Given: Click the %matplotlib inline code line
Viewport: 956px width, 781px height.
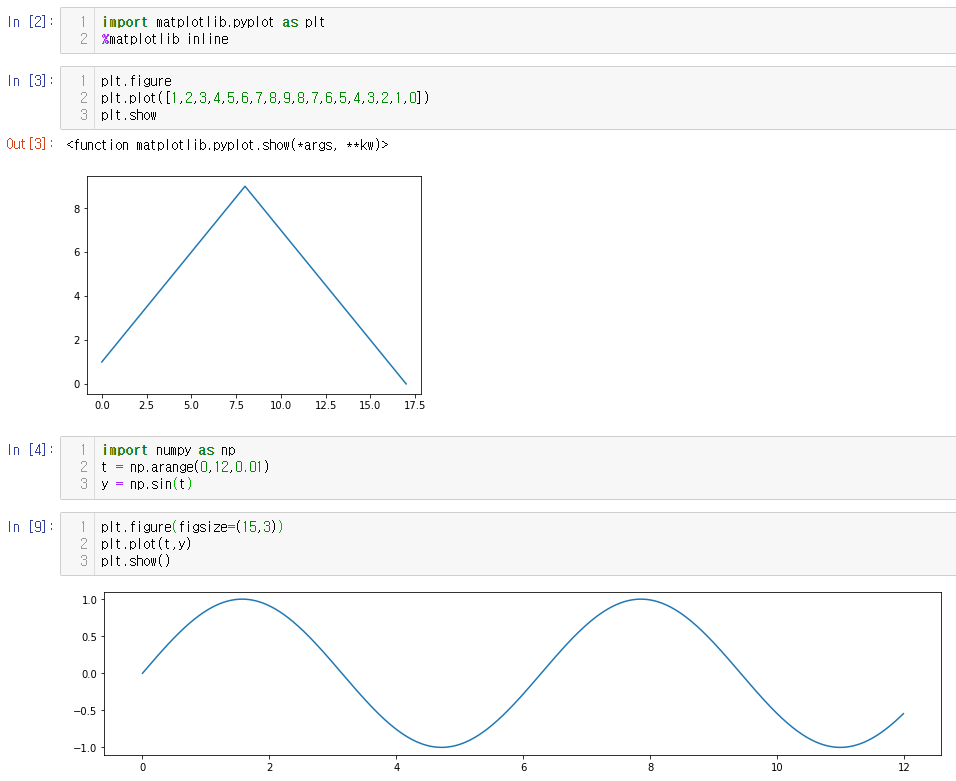Looking at the screenshot, I should pyautogui.click(x=165, y=39).
